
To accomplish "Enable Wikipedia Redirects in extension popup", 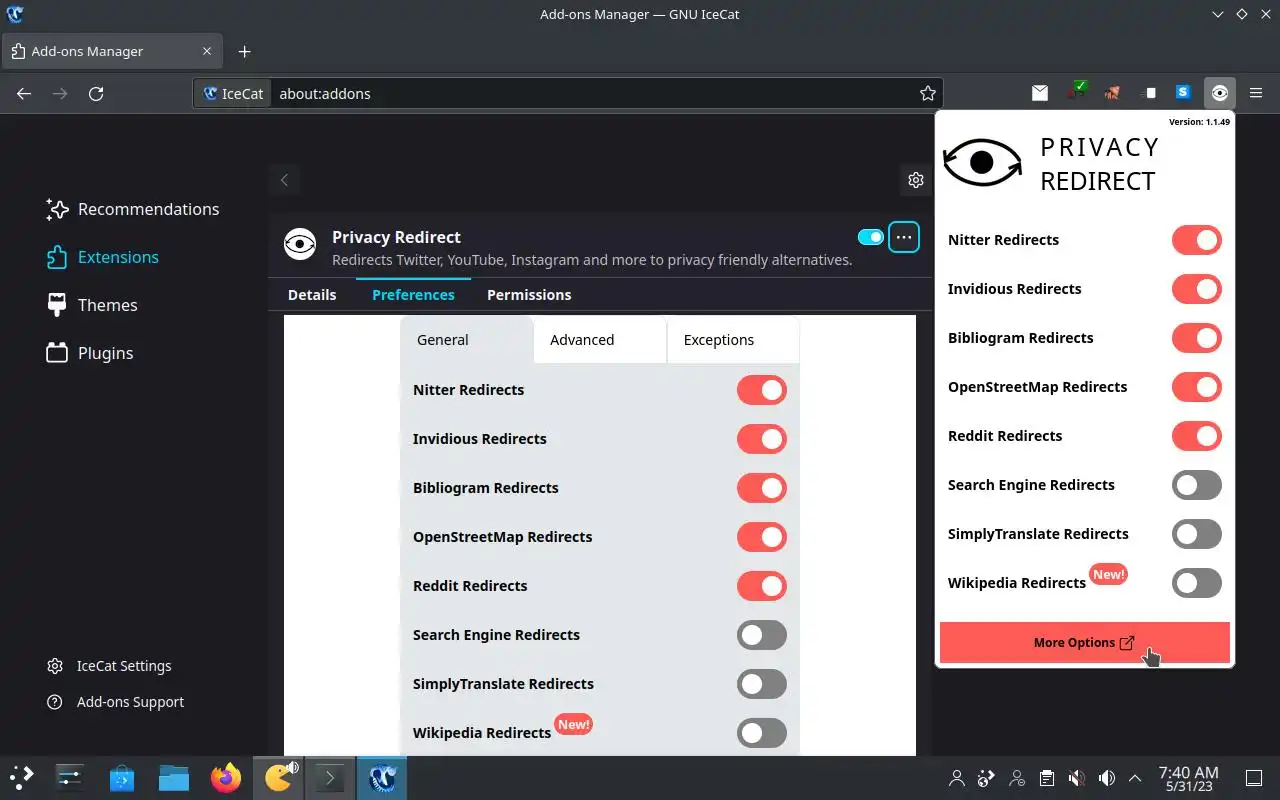I will coord(1197,583).
